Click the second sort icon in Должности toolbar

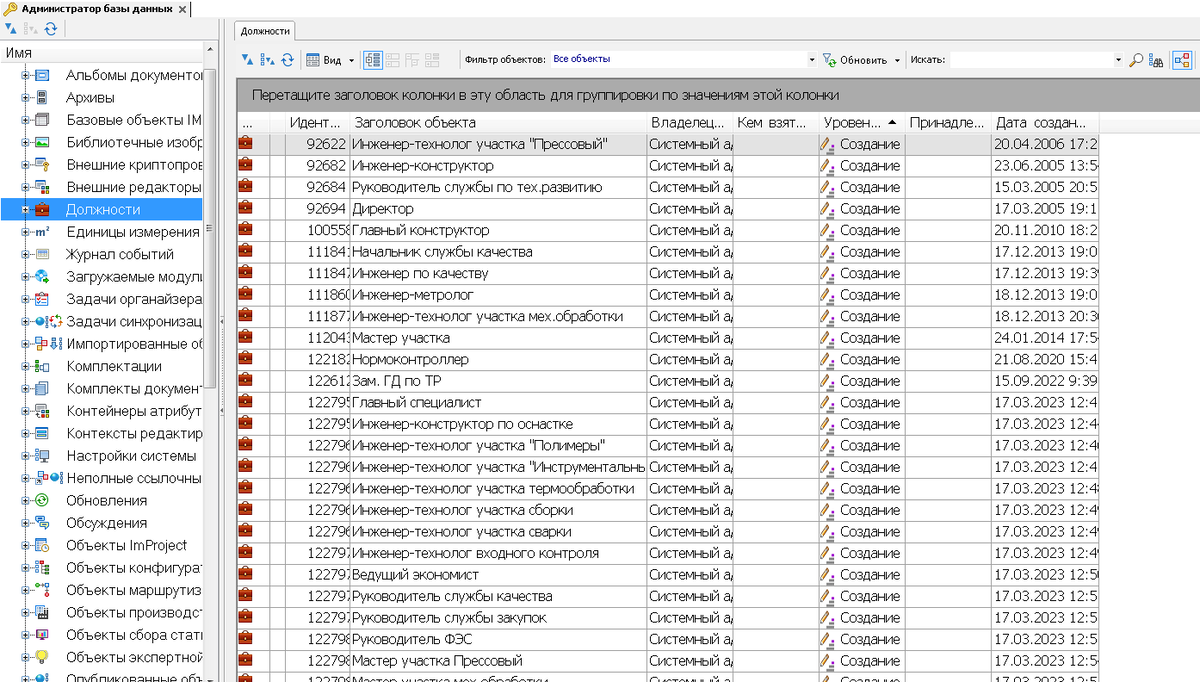point(267,60)
